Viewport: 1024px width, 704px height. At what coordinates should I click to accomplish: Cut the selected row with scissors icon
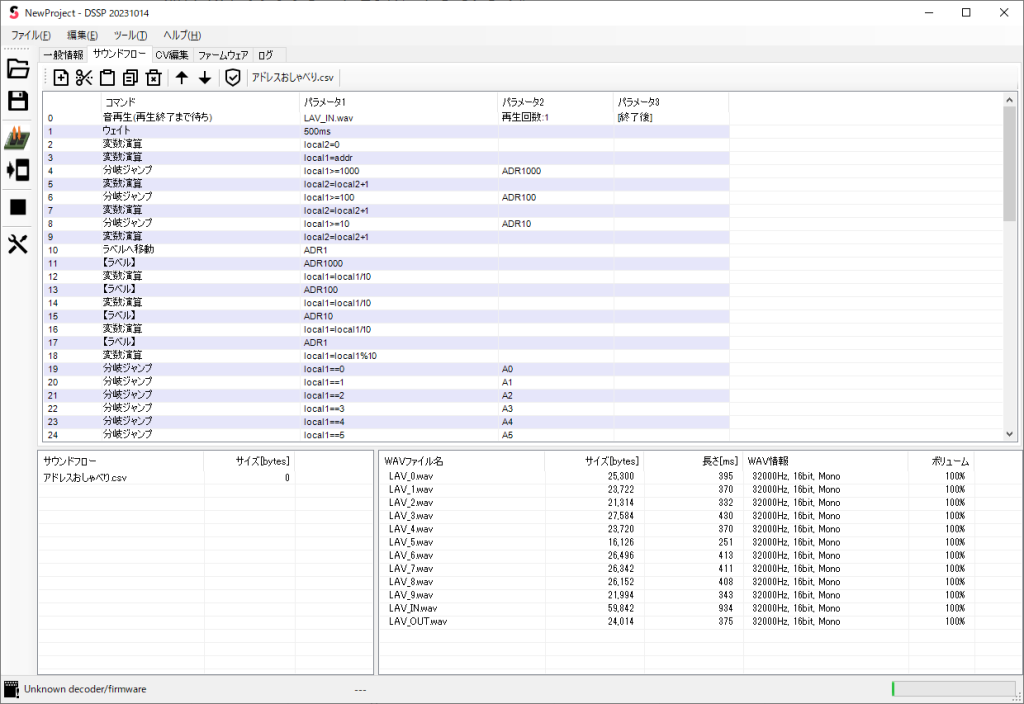84,78
